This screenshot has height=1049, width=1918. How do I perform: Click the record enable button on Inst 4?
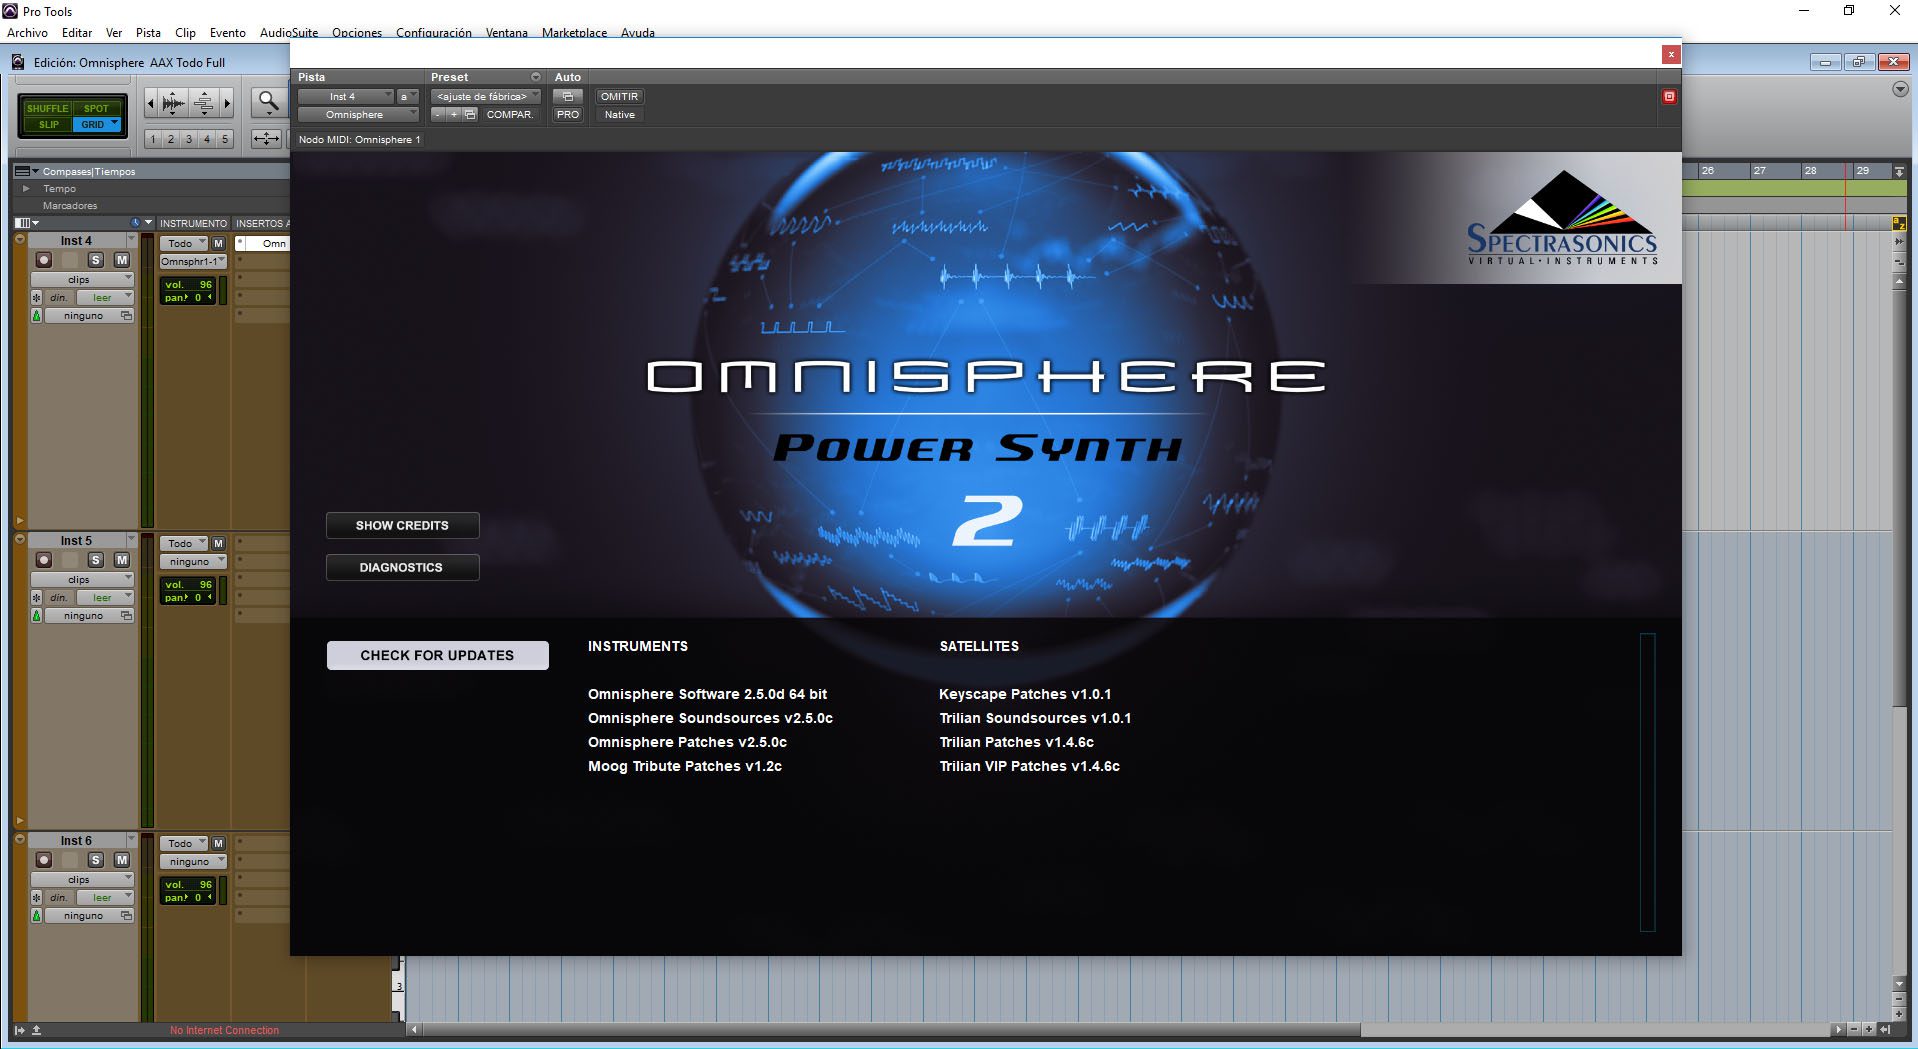point(44,260)
